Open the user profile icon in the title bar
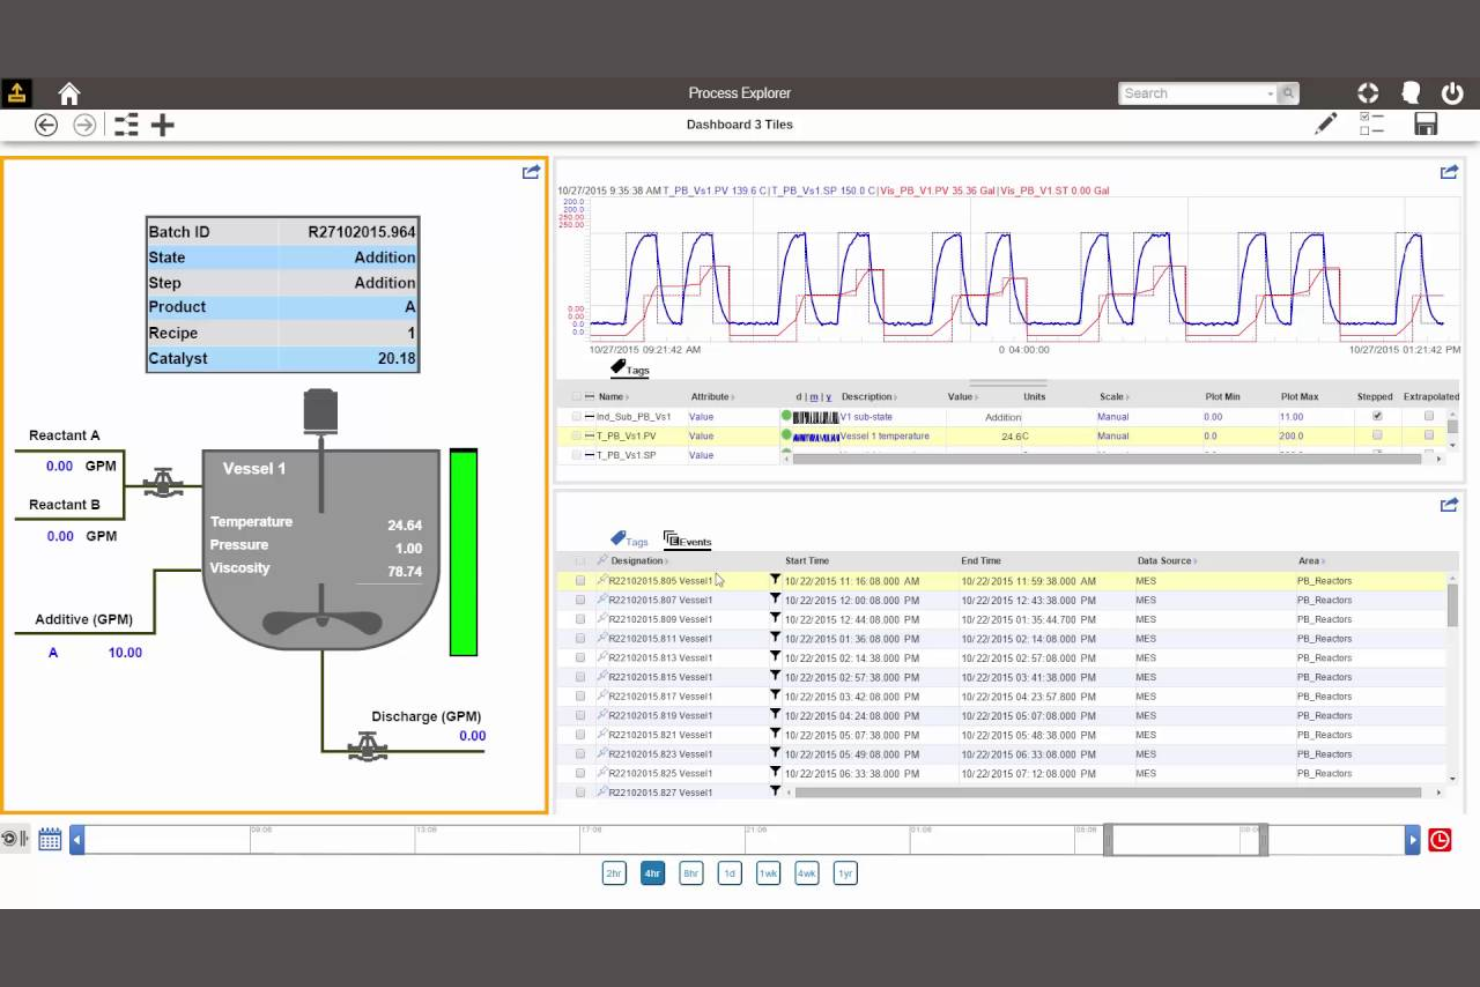 click(1411, 92)
